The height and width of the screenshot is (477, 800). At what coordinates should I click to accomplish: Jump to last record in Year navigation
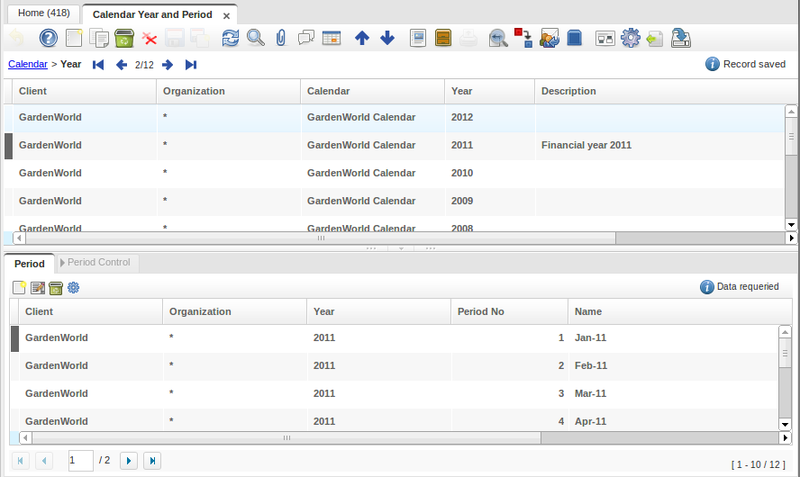pos(191,64)
